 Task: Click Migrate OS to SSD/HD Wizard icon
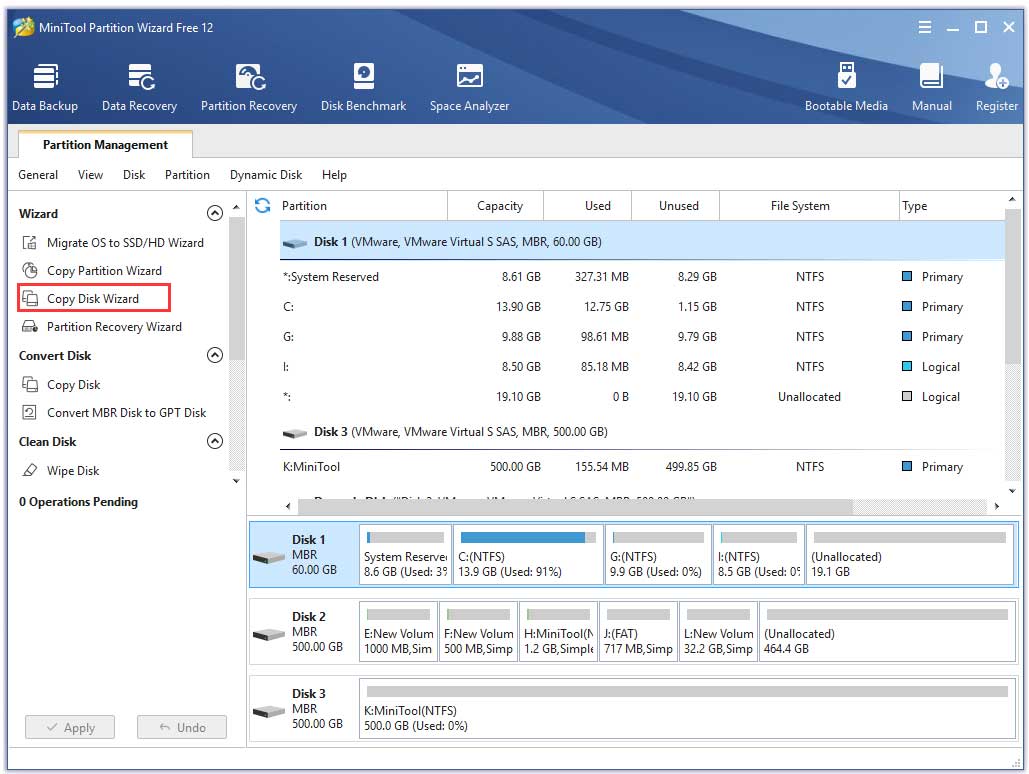pyautogui.click(x=30, y=242)
